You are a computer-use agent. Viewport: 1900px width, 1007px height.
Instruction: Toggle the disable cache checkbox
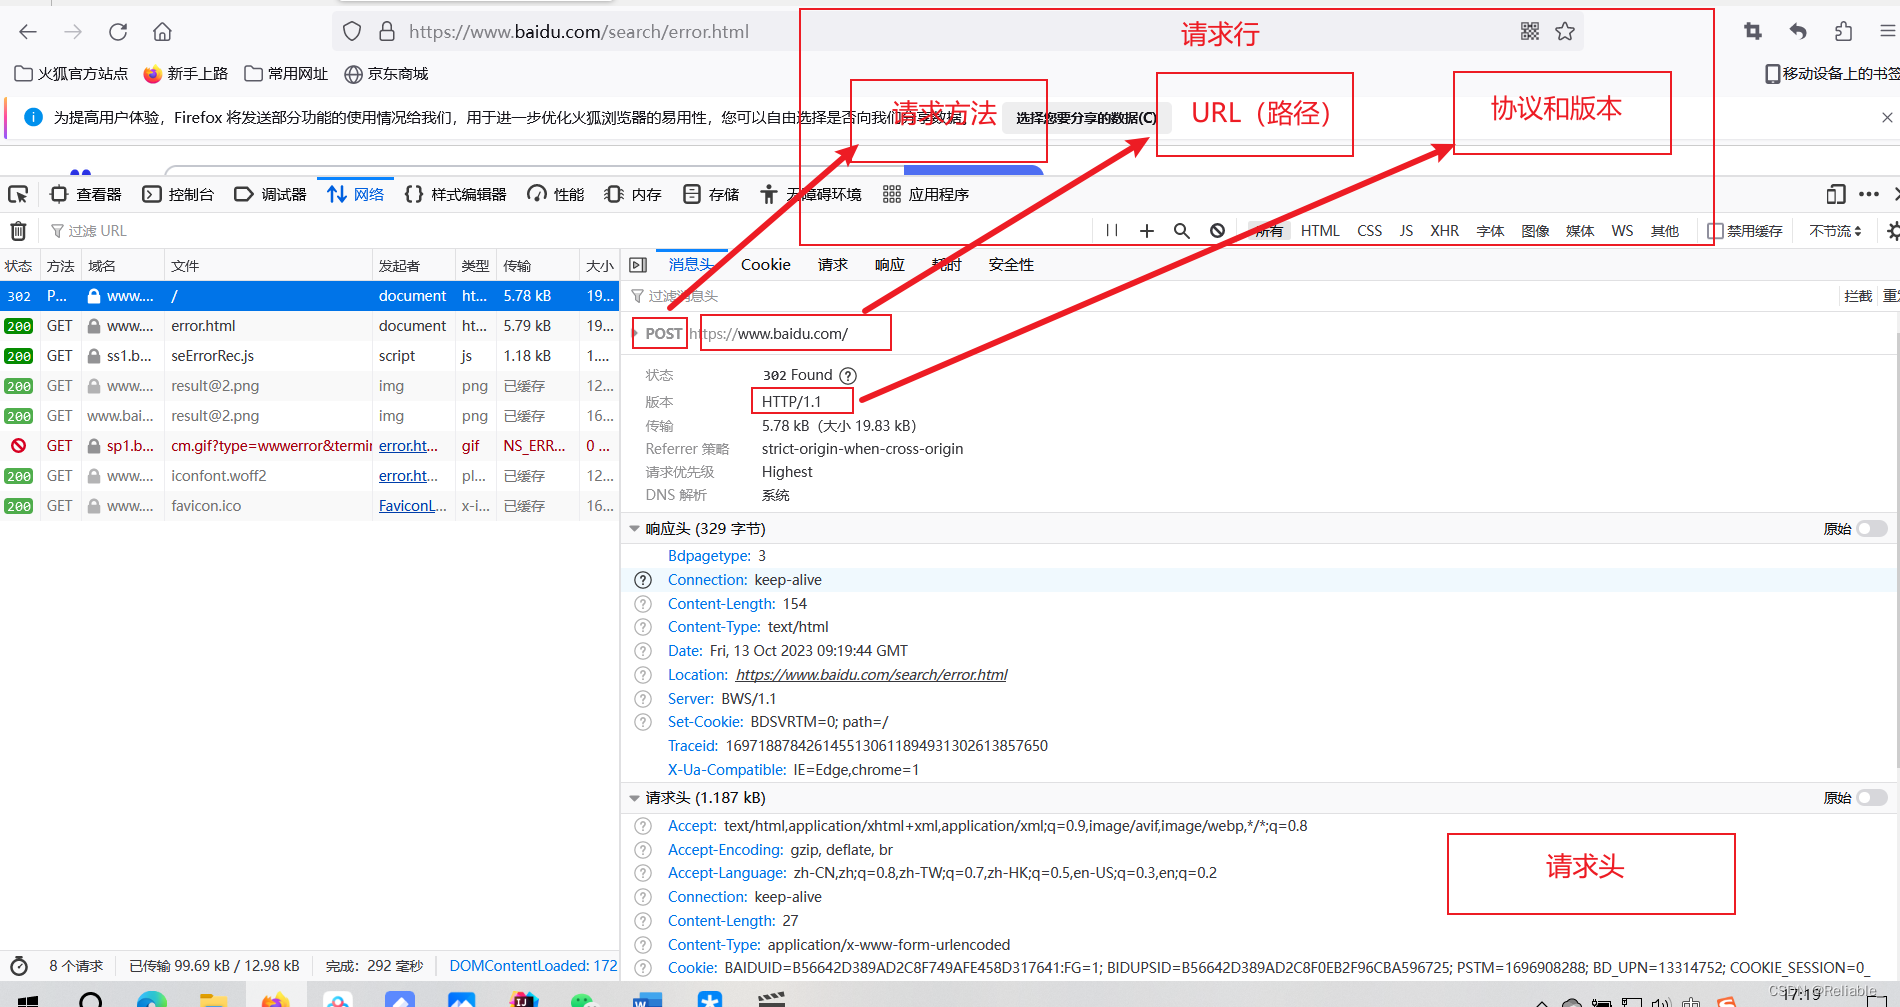1715,231
